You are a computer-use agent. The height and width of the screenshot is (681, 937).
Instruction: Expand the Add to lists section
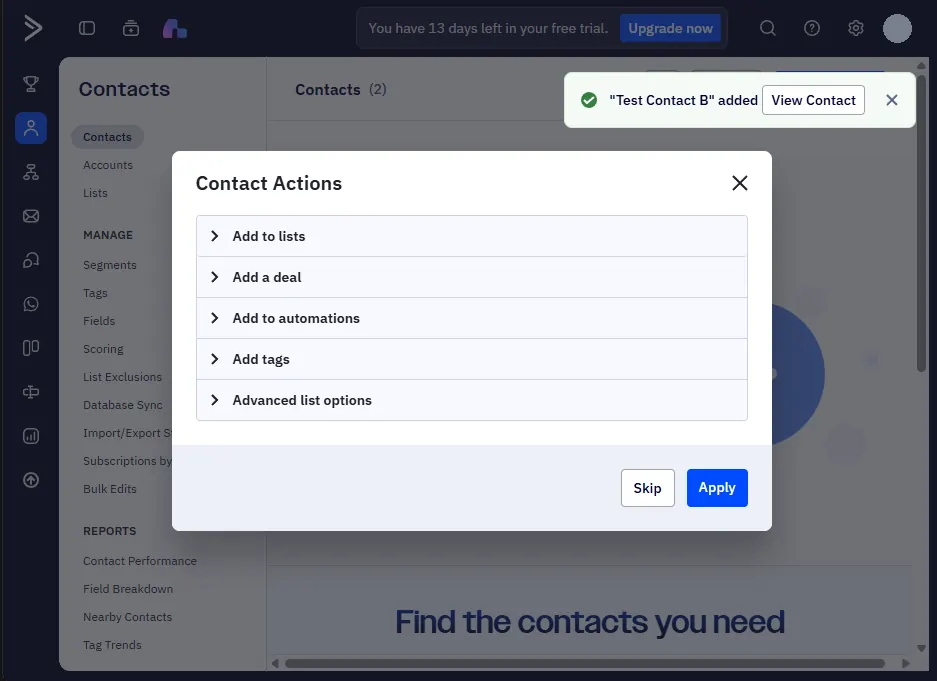pos(471,236)
